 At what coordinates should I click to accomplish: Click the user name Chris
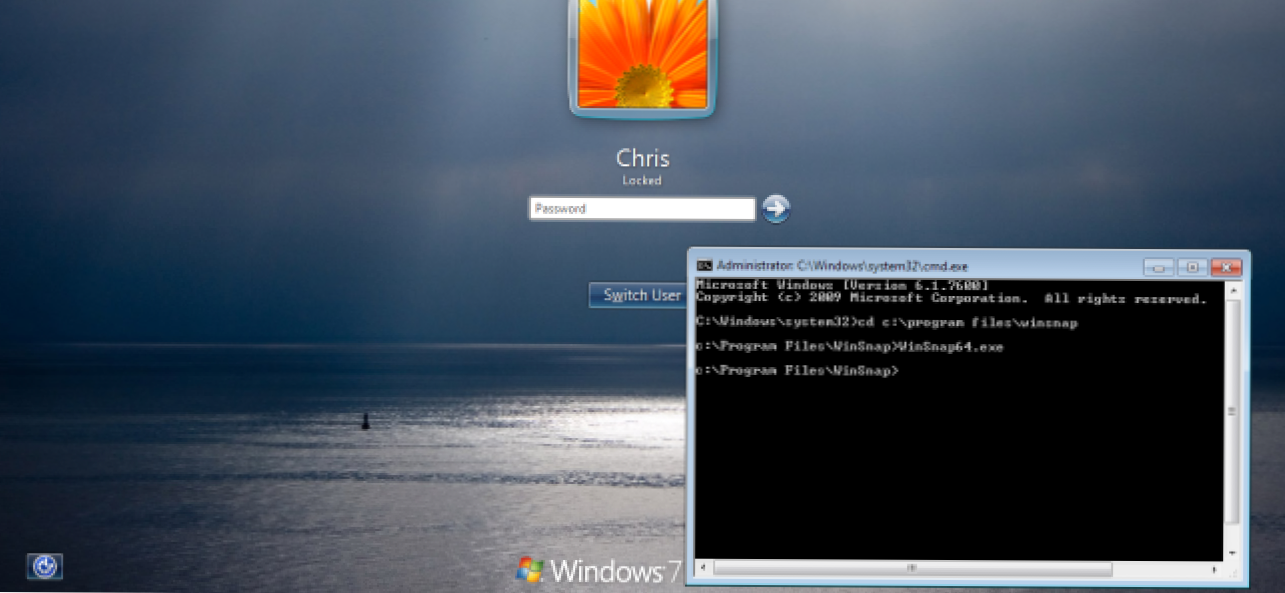coord(642,158)
